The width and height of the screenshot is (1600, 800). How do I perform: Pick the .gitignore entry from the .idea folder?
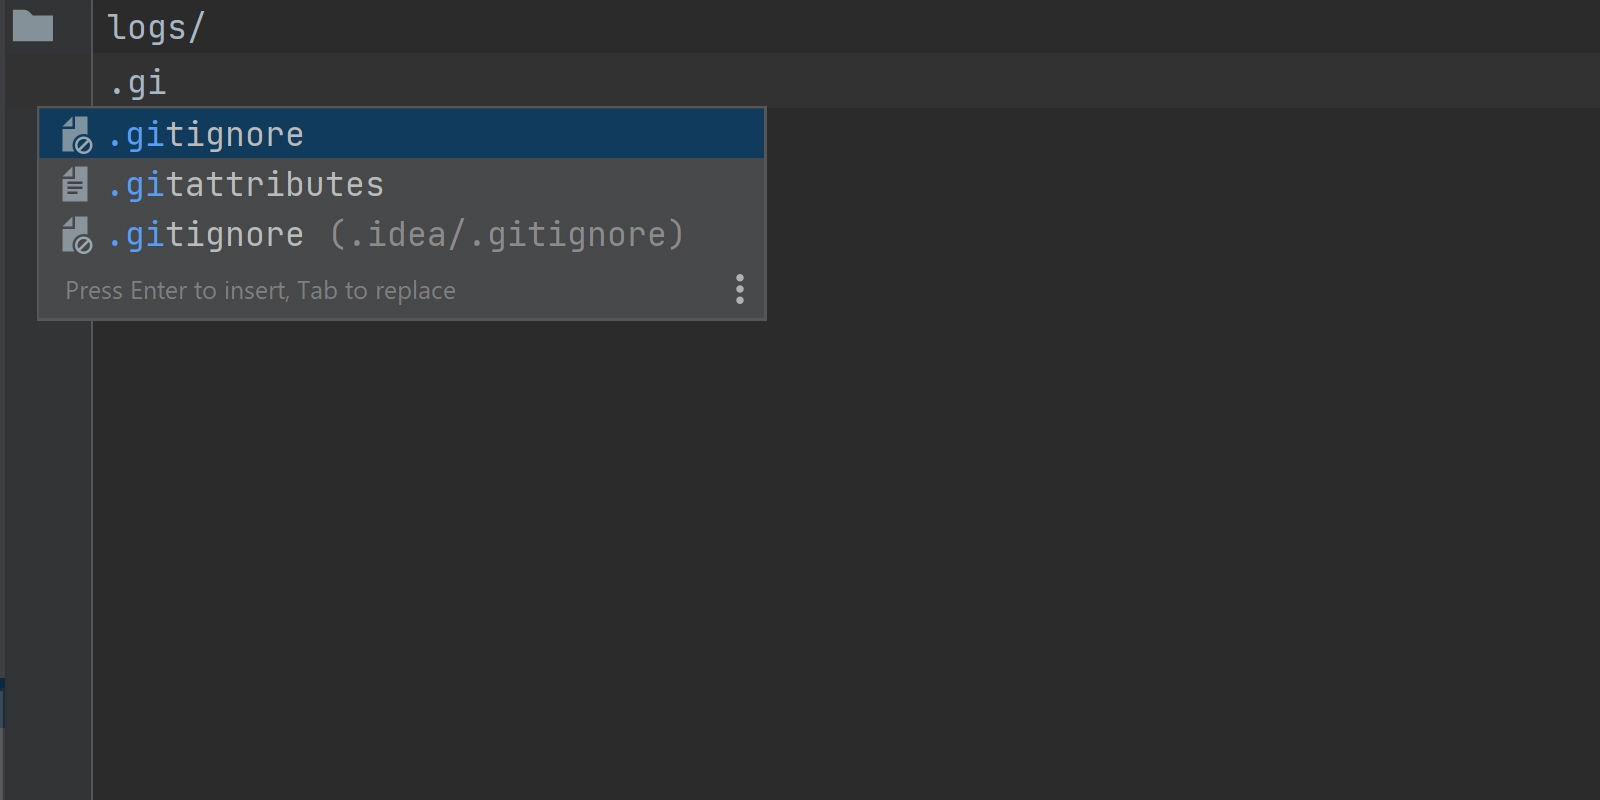pyautogui.click(x=402, y=234)
